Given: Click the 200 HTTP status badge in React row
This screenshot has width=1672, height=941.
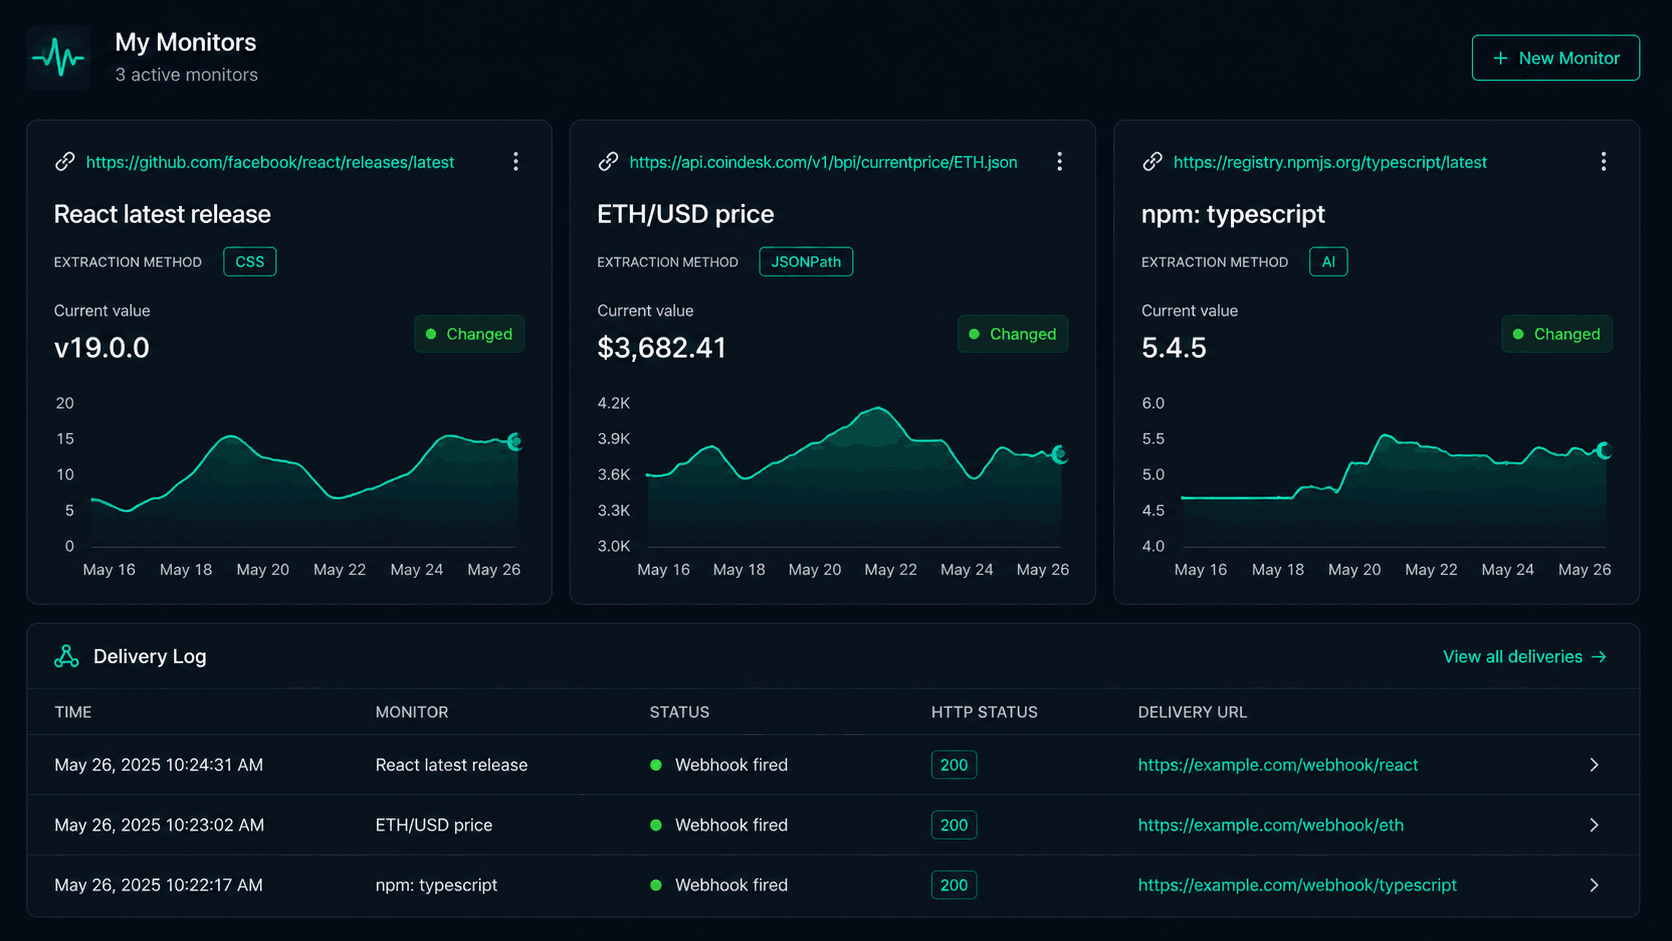Looking at the screenshot, I should [954, 765].
